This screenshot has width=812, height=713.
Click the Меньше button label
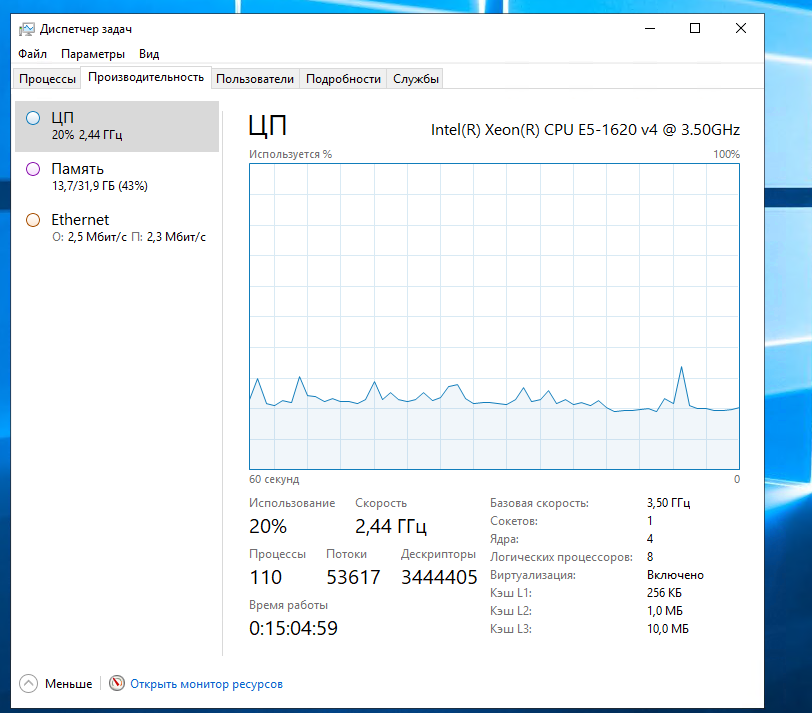pyautogui.click(x=68, y=684)
